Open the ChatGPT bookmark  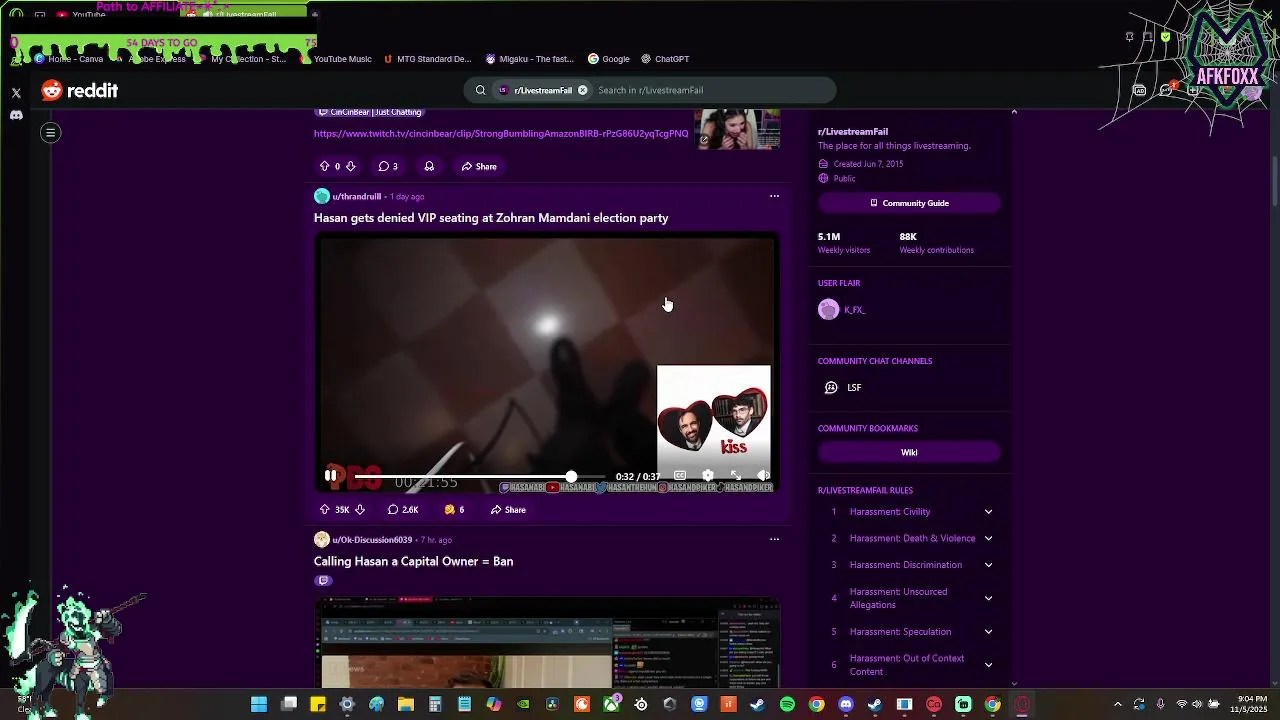[x=665, y=59]
